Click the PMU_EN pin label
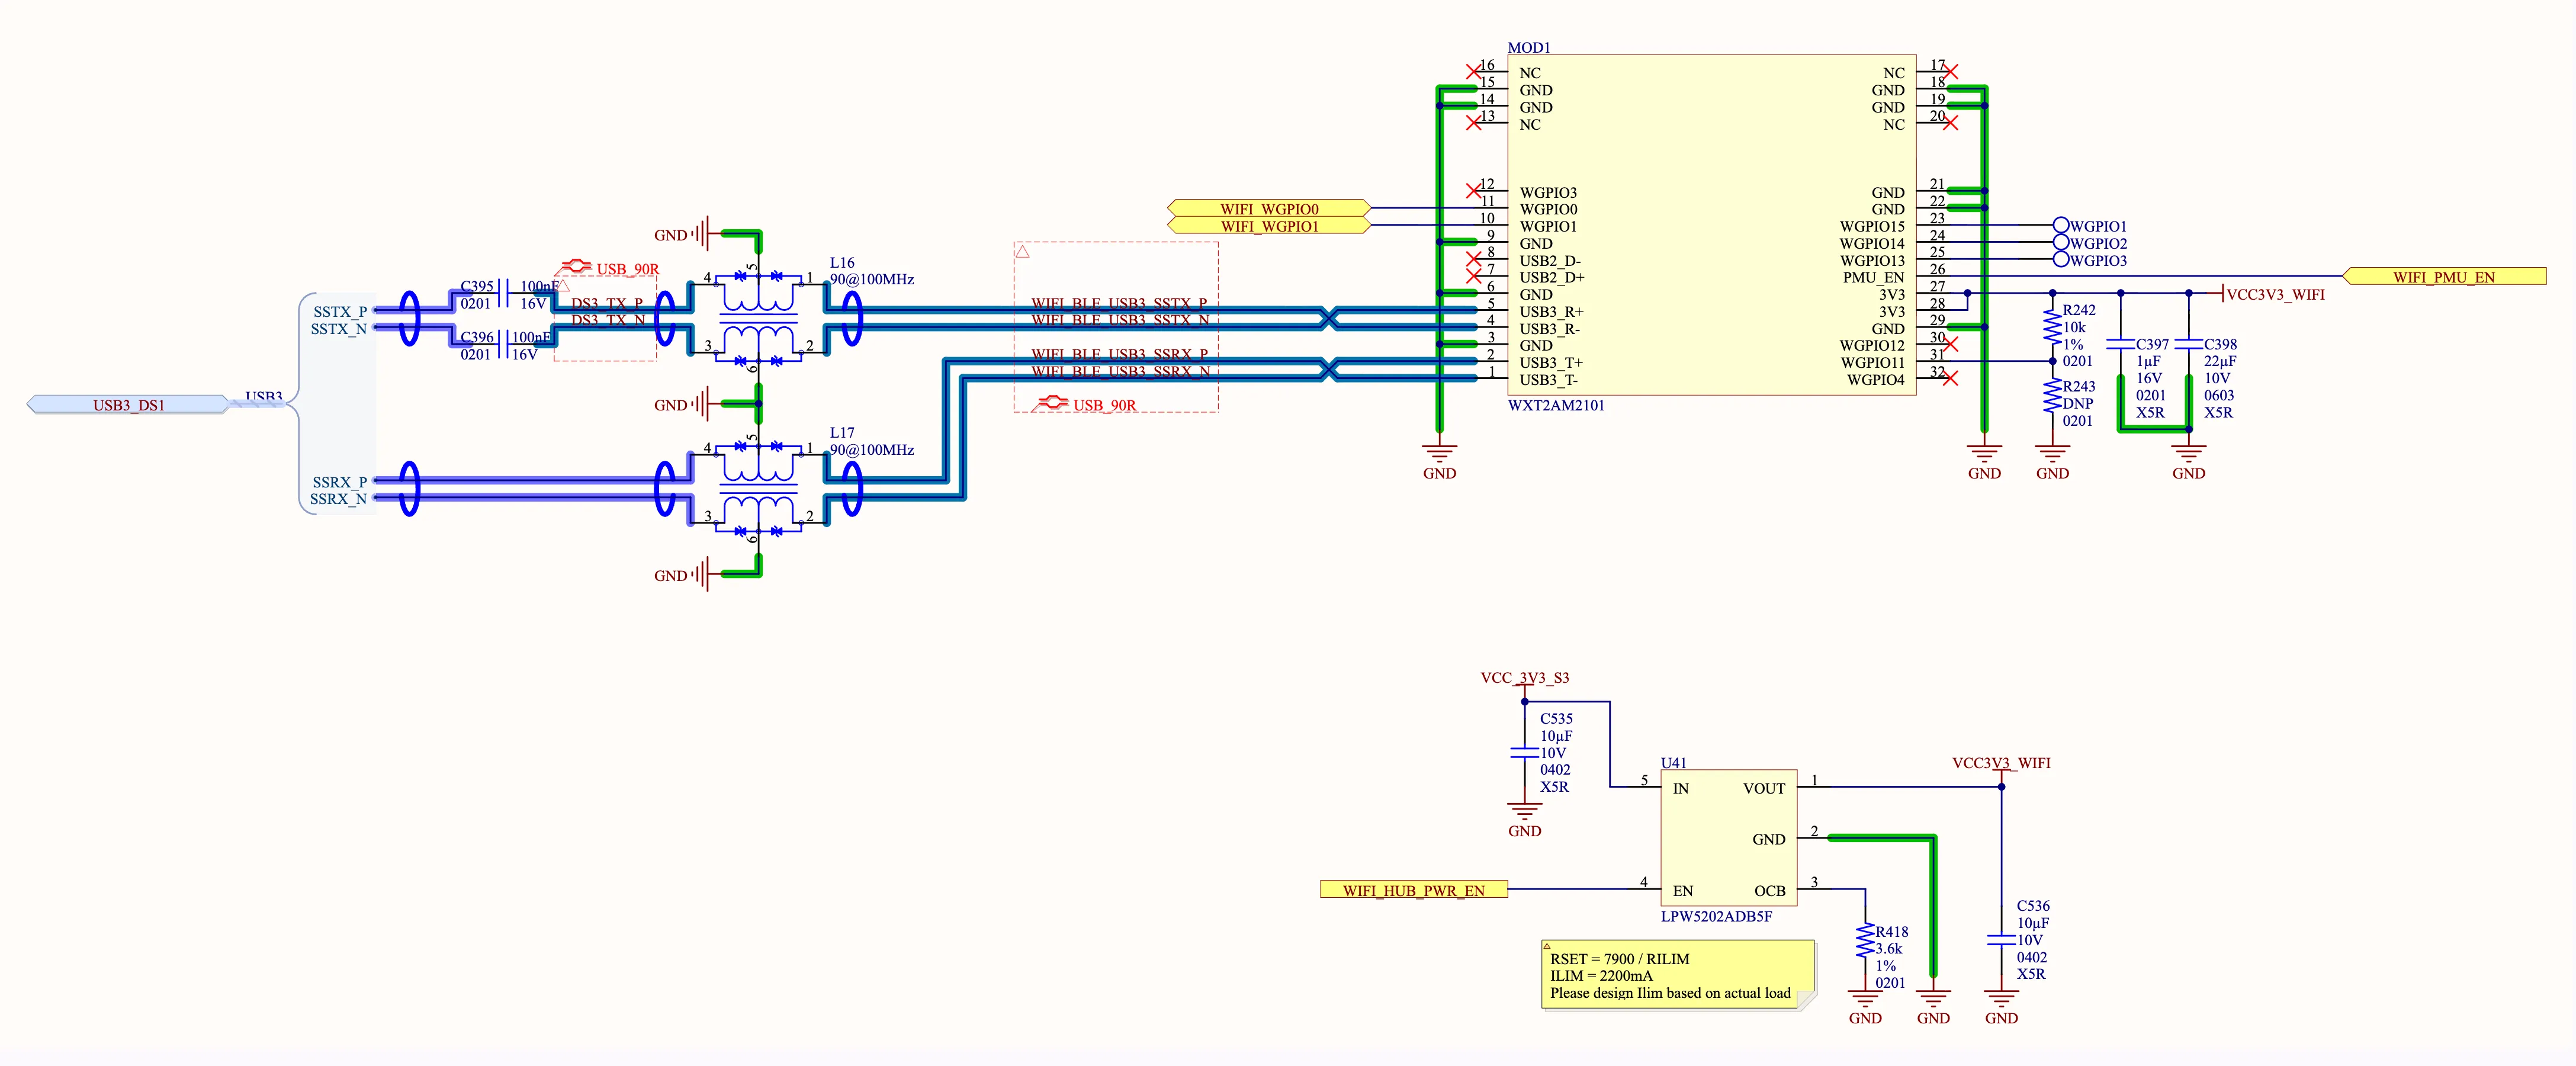2576x1066 pixels. tap(1874, 277)
